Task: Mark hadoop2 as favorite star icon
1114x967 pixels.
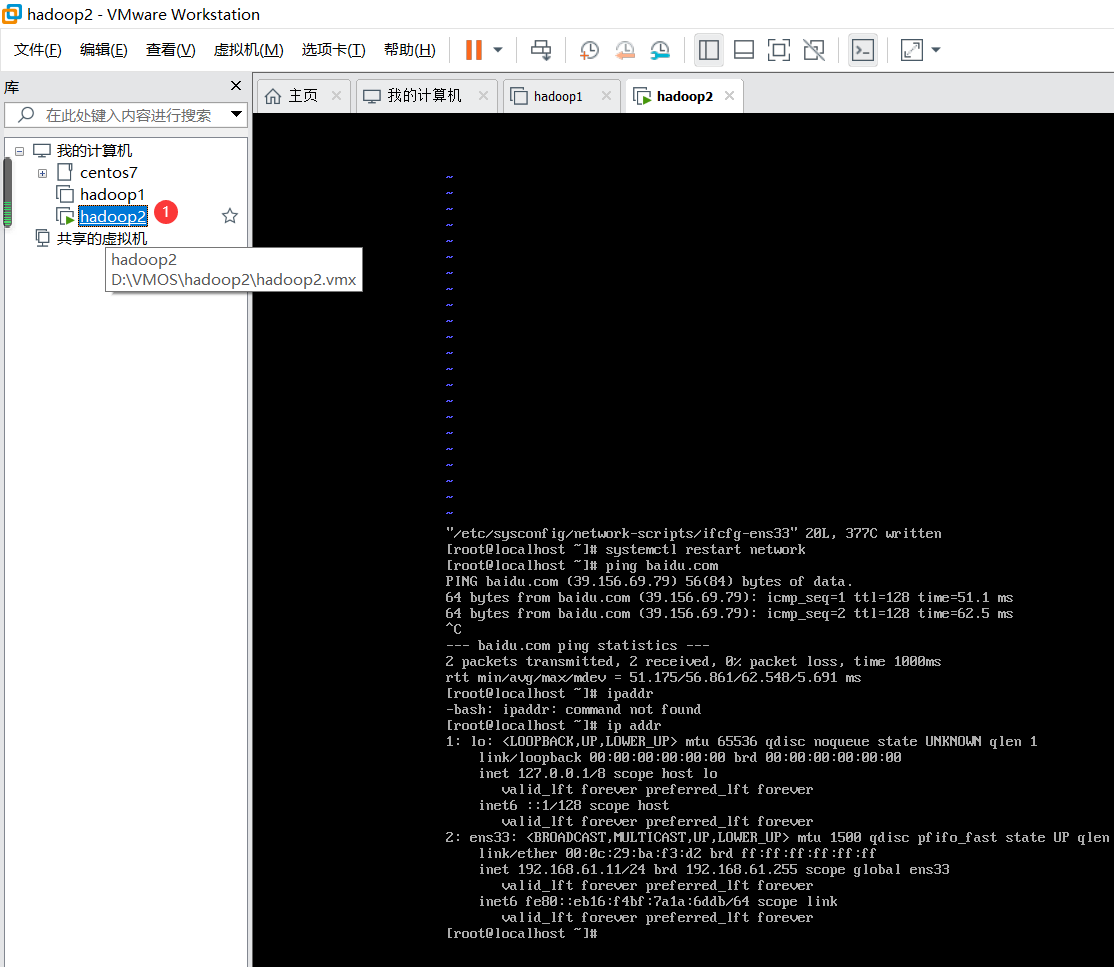Action: tap(229, 216)
